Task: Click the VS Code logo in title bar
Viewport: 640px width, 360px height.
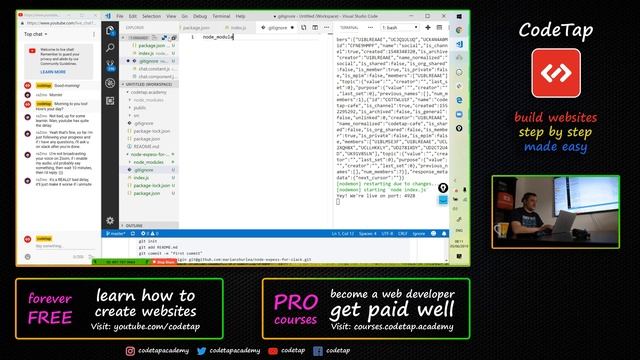Action: coord(108,16)
